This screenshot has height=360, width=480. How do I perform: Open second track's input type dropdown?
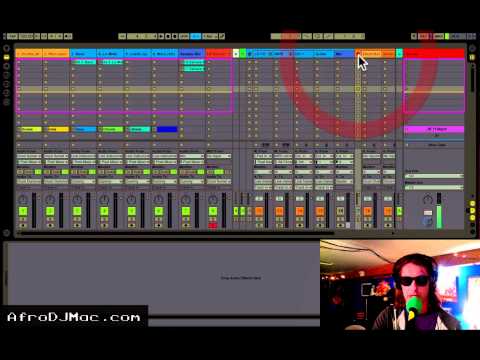tap(56, 156)
